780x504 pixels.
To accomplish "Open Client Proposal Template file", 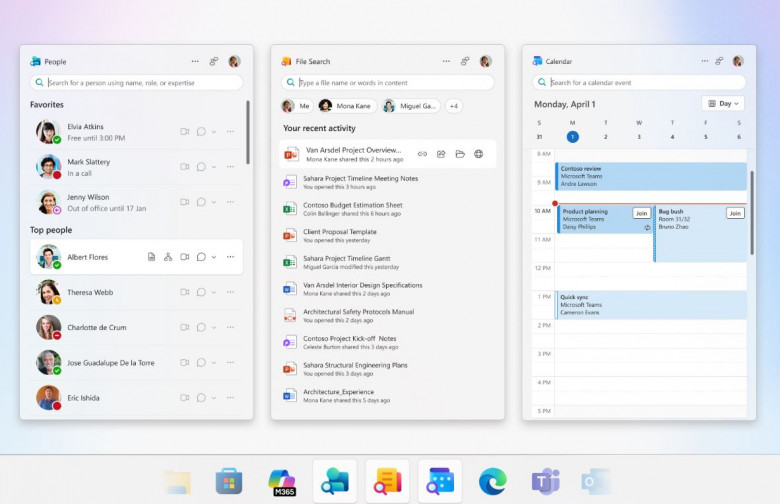I will pos(388,235).
